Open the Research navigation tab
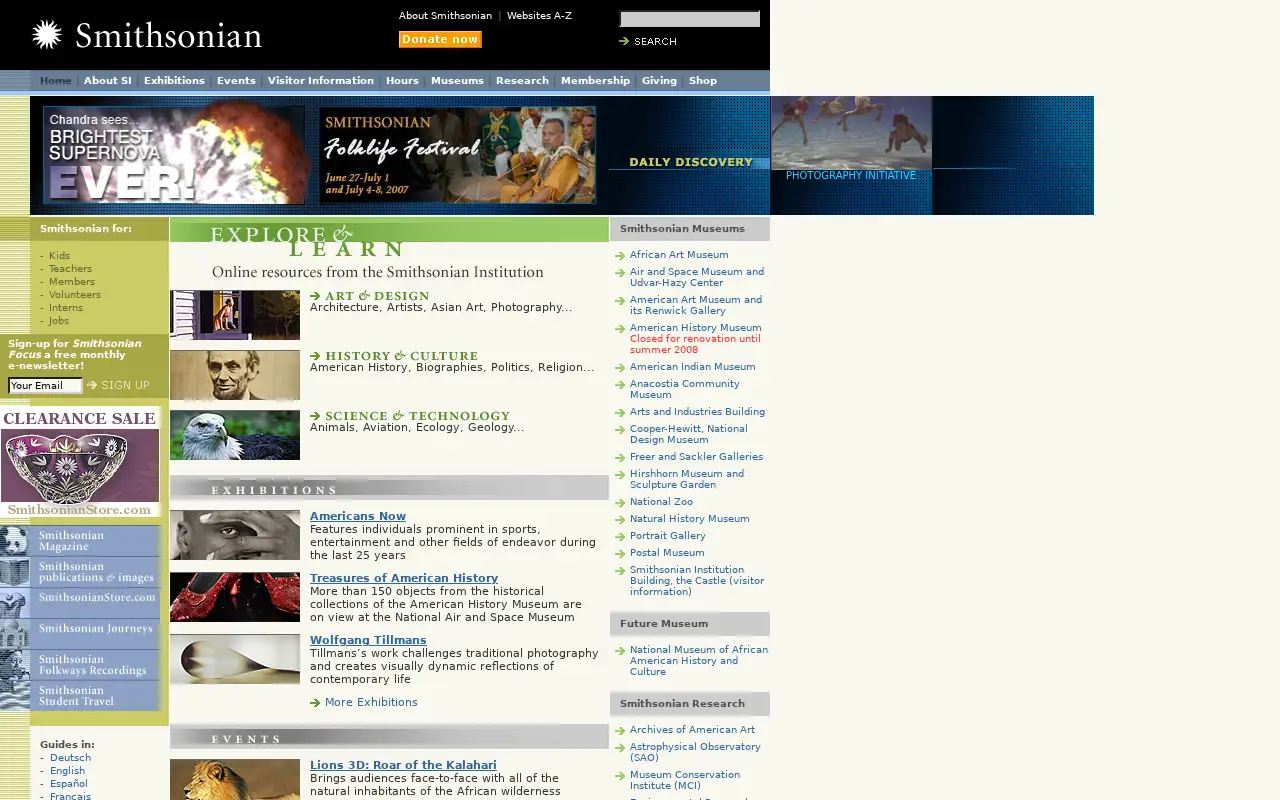Screen dimensions: 1280x800 [x=522, y=81]
